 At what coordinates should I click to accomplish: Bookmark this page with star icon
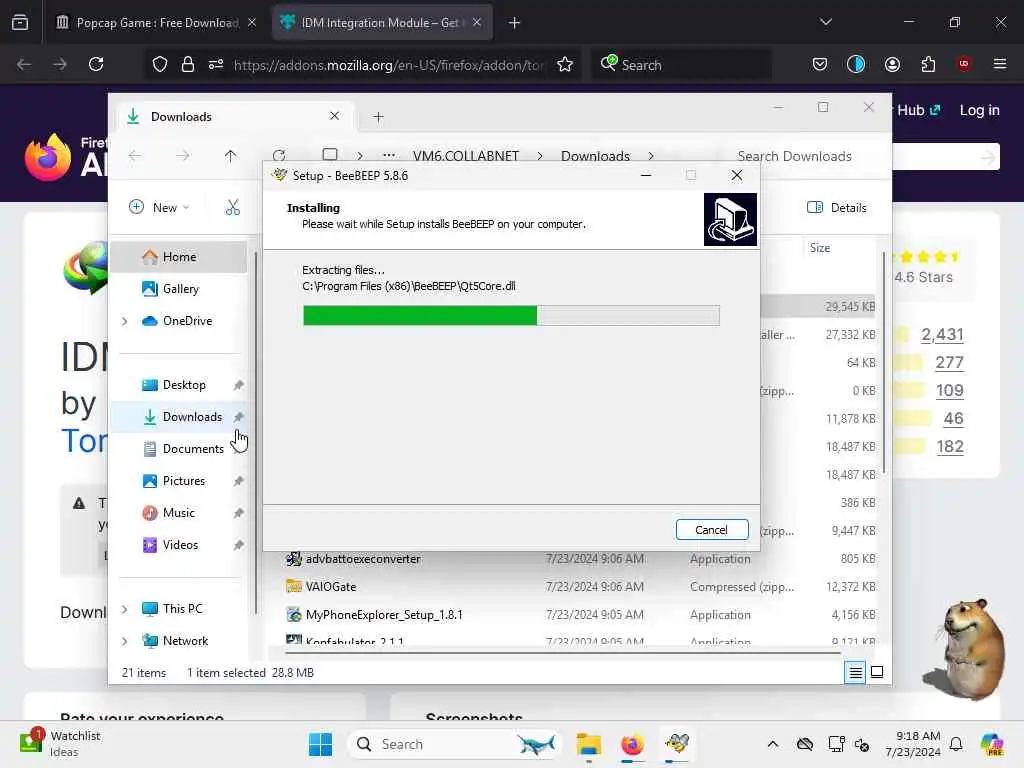coord(565,64)
